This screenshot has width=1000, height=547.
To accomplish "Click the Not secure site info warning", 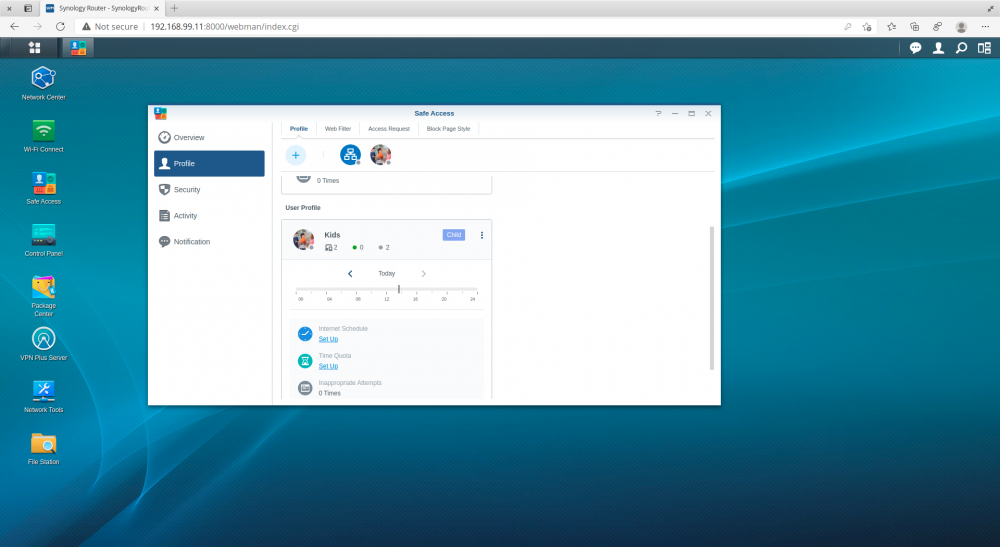I will 110,27.
